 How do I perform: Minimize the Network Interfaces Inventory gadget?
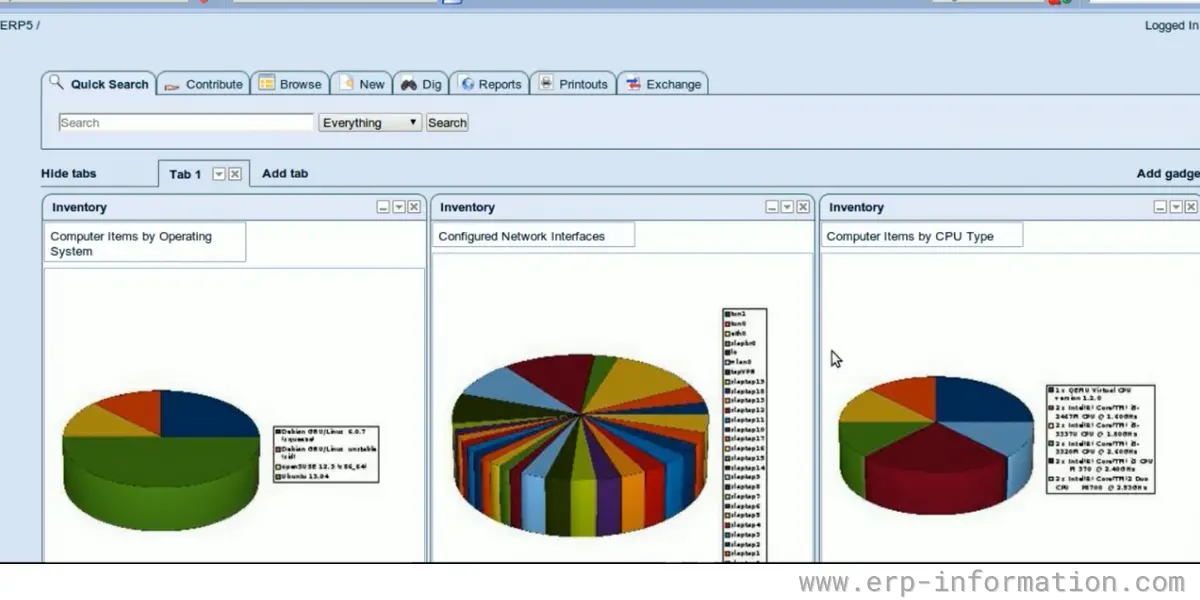pos(772,207)
